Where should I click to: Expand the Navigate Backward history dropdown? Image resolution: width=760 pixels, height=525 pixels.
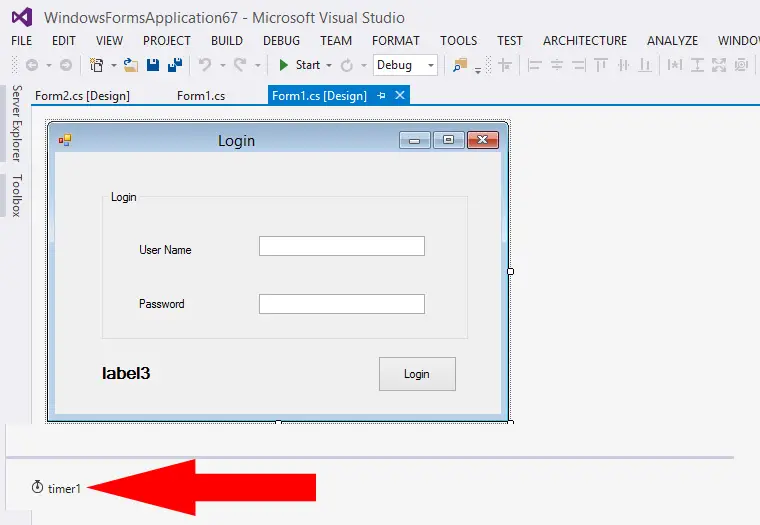pyautogui.click(x=48, y=65)
